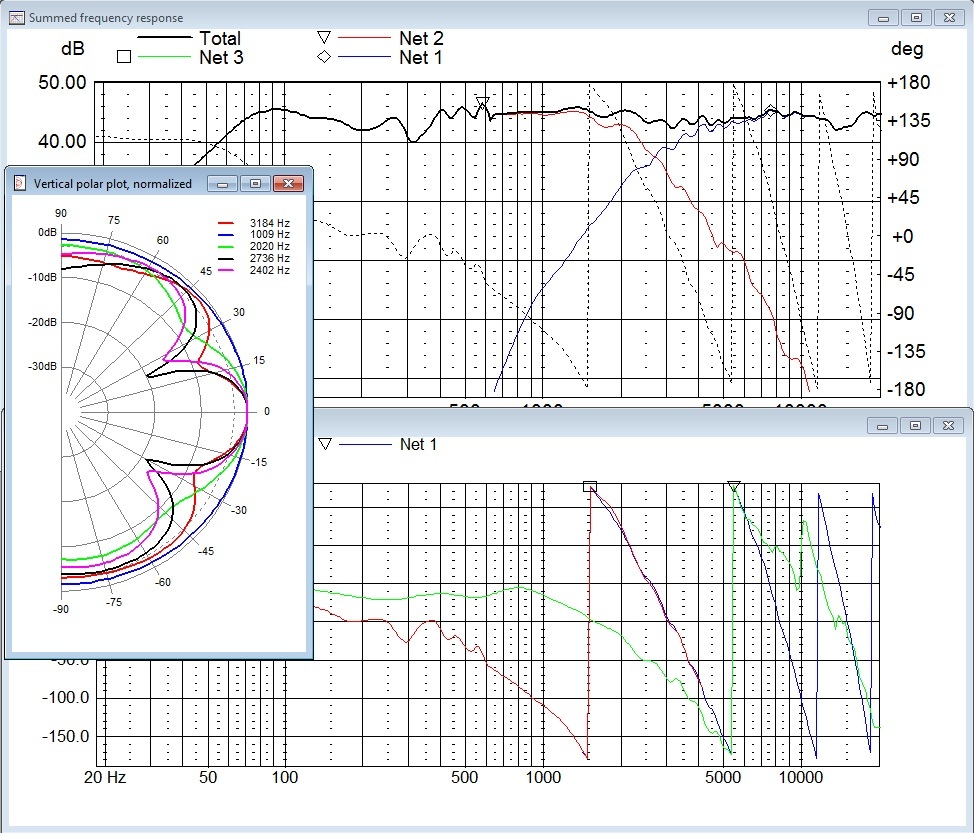Click the 'Total' legend label

220,38
